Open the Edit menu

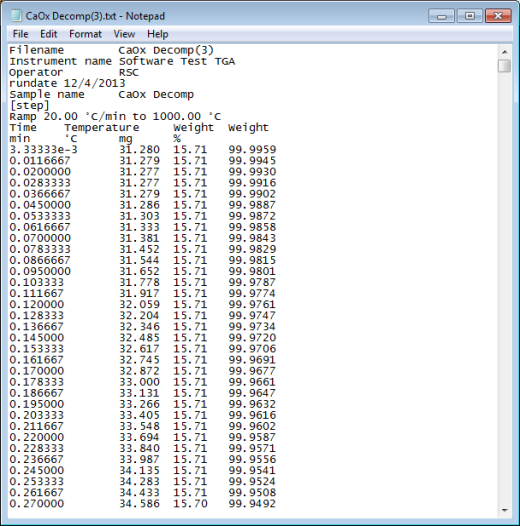click(49, 34)
